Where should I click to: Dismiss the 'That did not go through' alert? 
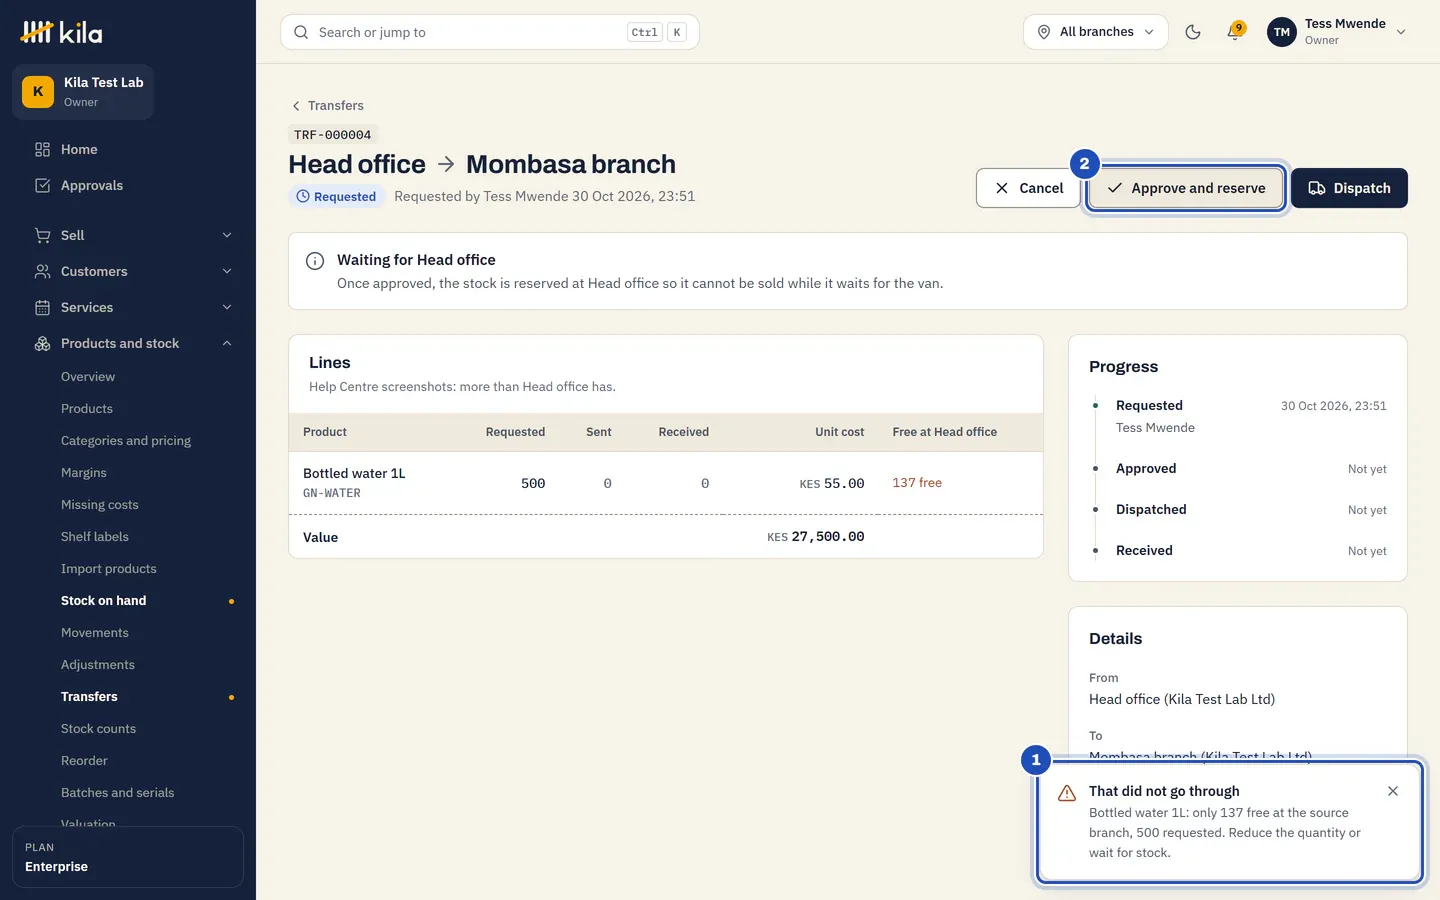tap(1393, 791)
